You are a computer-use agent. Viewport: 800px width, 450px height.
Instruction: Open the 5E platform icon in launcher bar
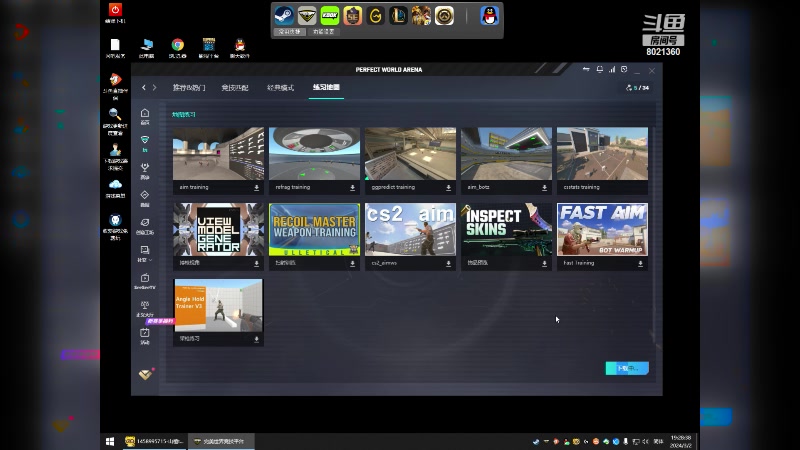353,15
